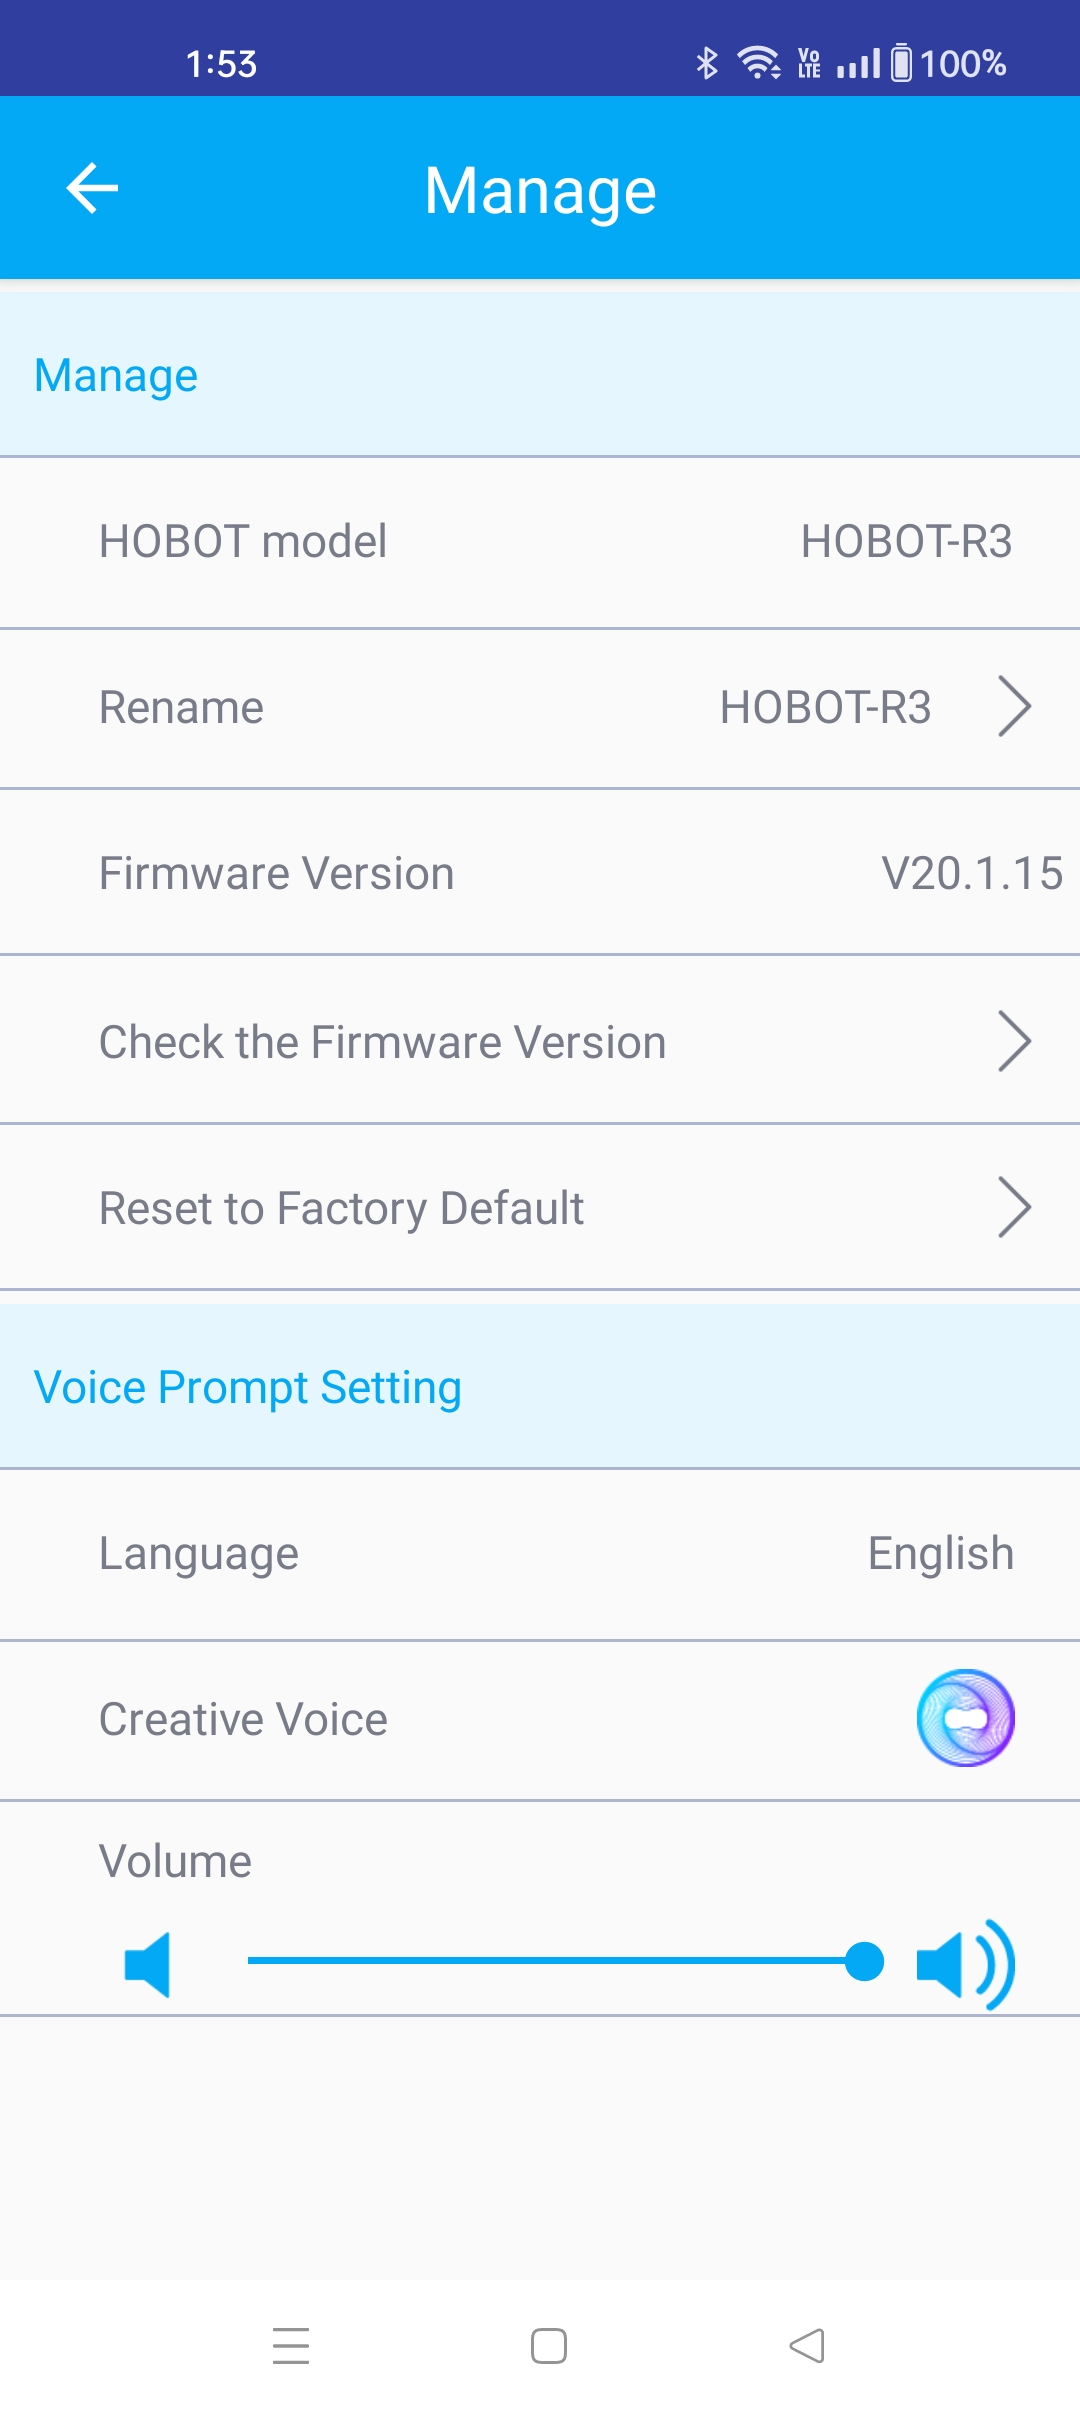Open Reset to Factory Default chevron
Viewport: 1080px width, 2412px height.
pyautogui.click(x=1014, y=1207)
